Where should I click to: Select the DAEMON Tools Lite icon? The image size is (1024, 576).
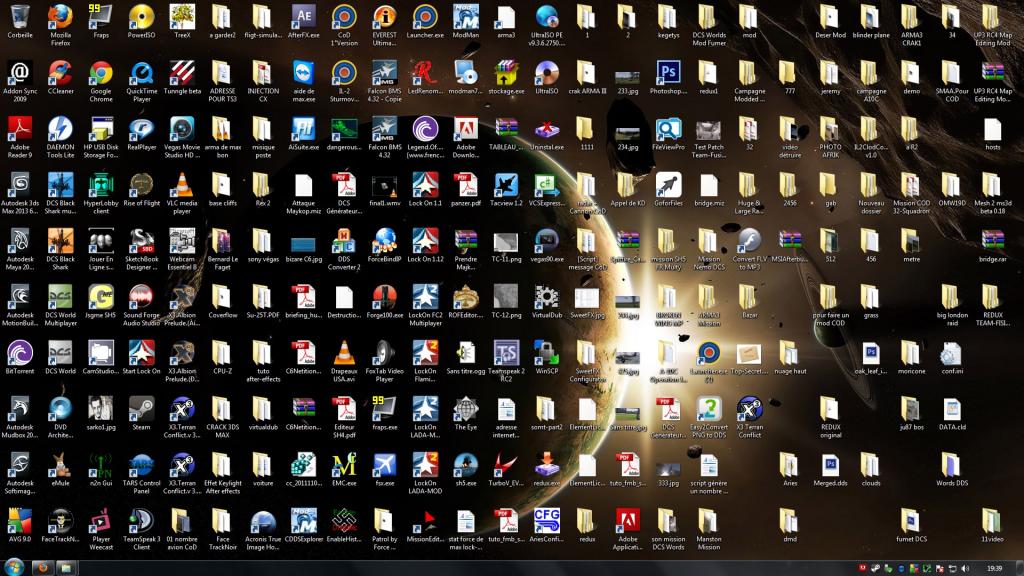60,128
